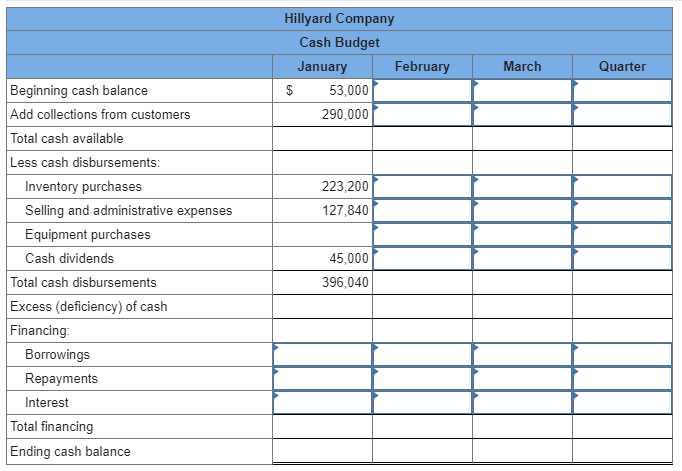The height and width of the screenshot is (471, 682).
Task: Select March borrowings input
Action: coord(522,354)
